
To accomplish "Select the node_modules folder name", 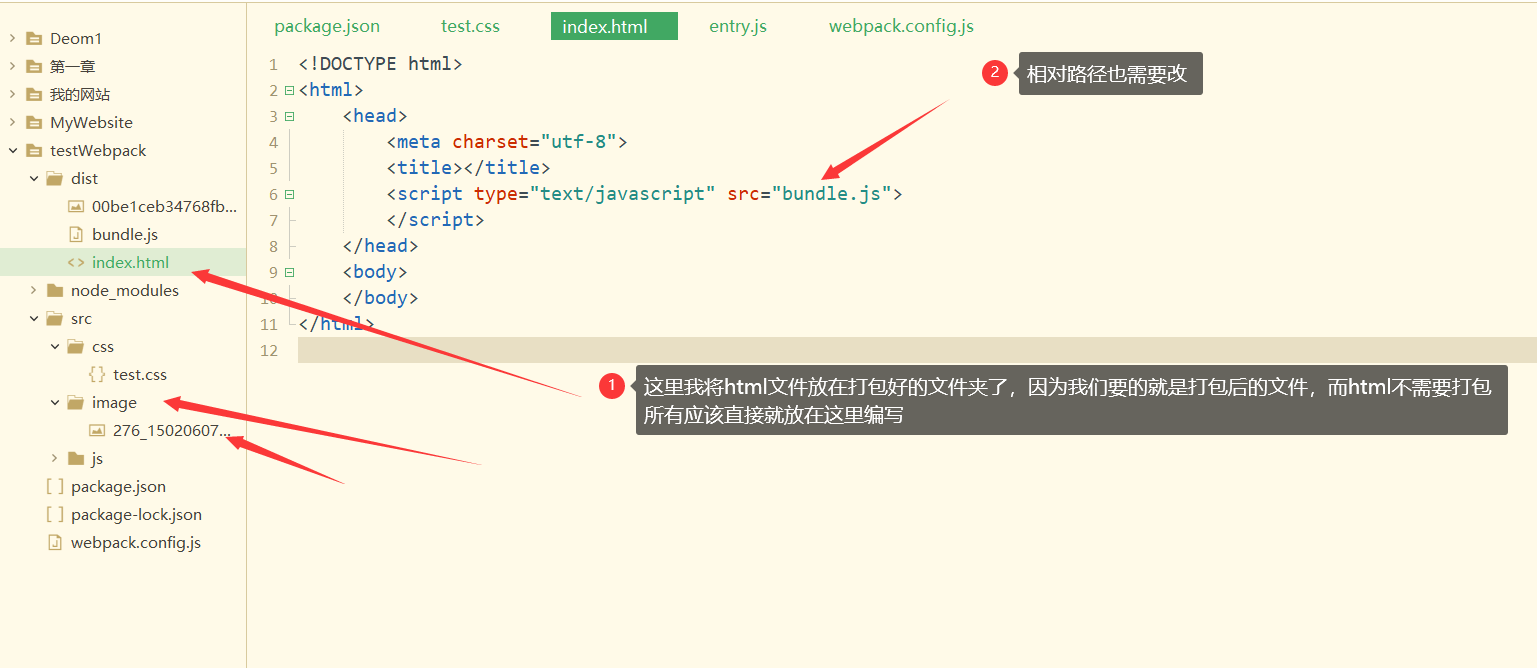I will point(125,290).
